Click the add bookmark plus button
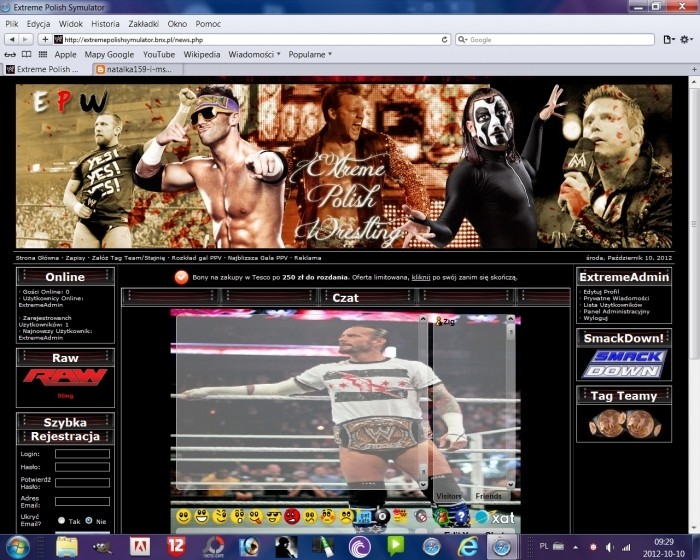Screen dimensions: 700x560 click(x=45, y=39)
